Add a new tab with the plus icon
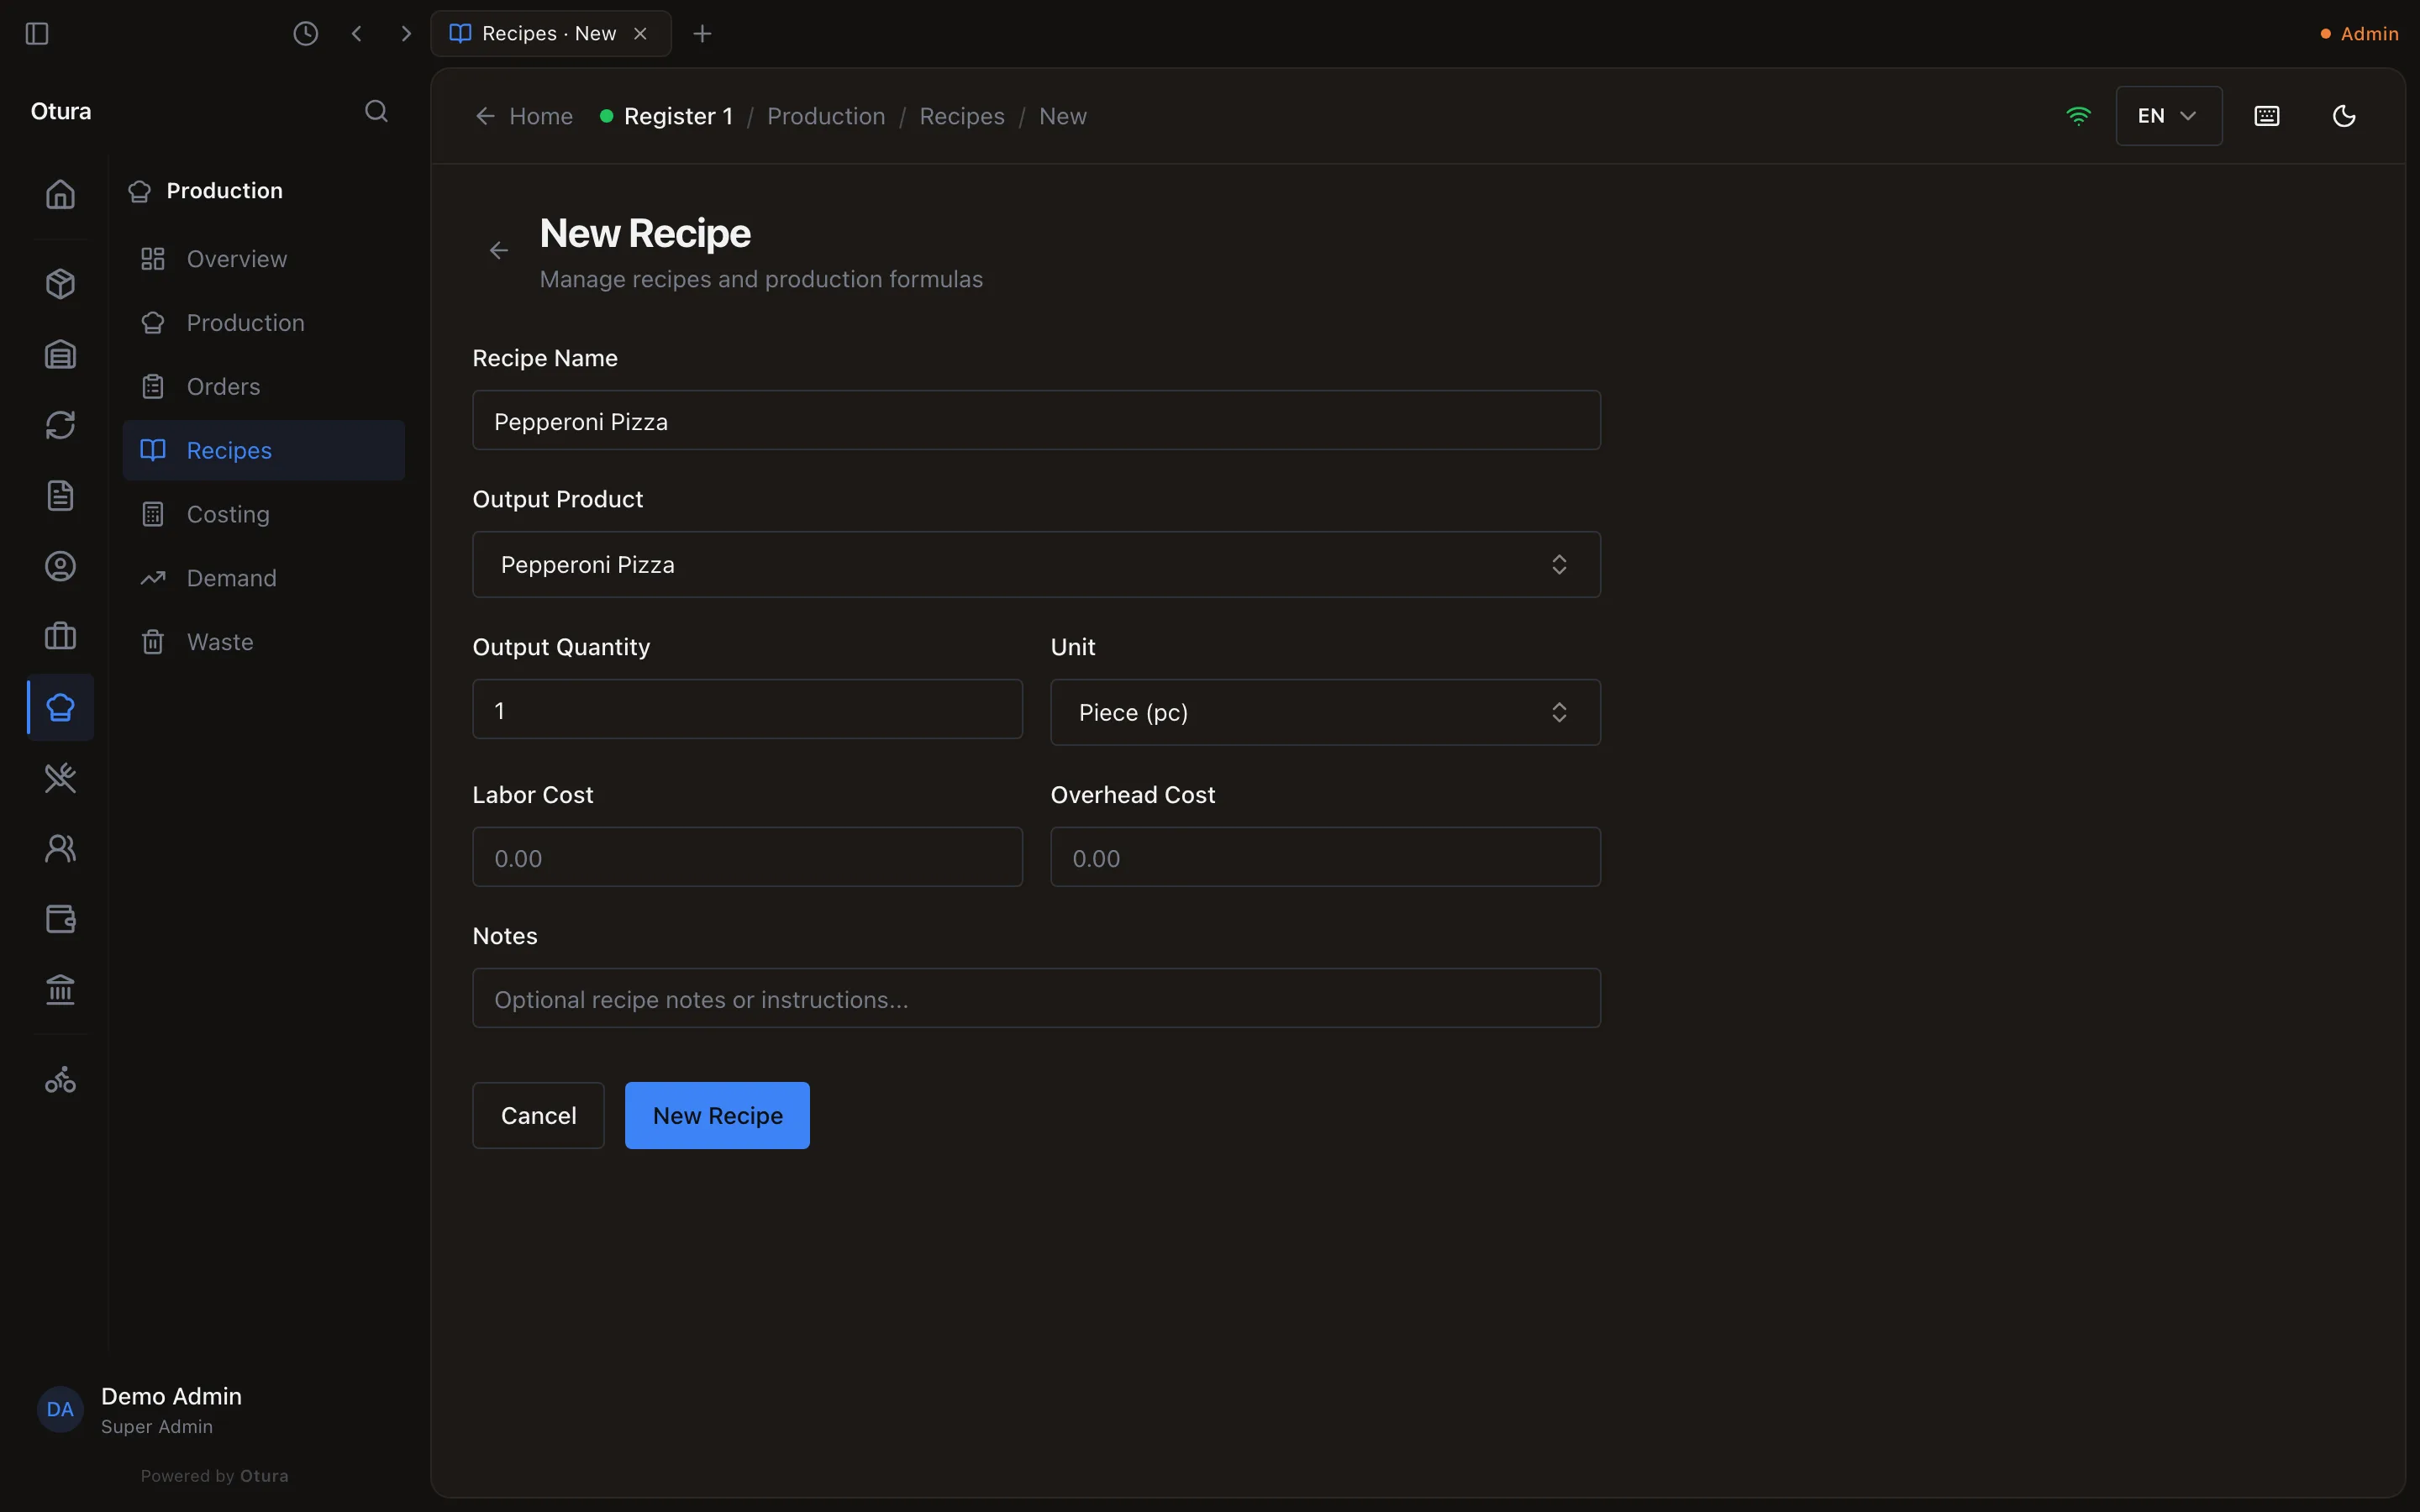 702,33
